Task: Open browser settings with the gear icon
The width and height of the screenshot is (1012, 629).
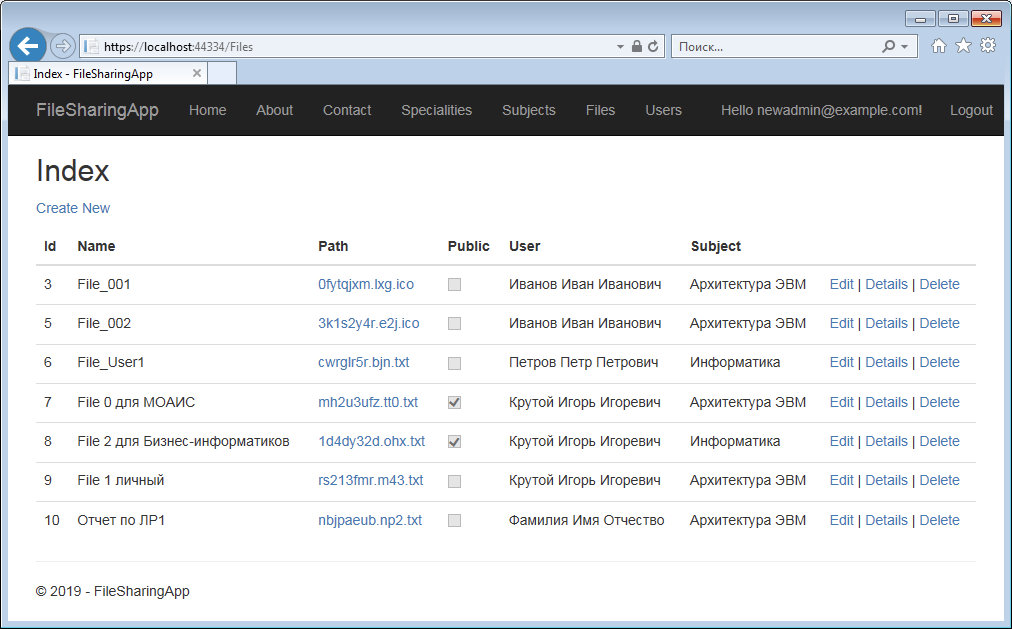Action: click(x=989, y=45)
